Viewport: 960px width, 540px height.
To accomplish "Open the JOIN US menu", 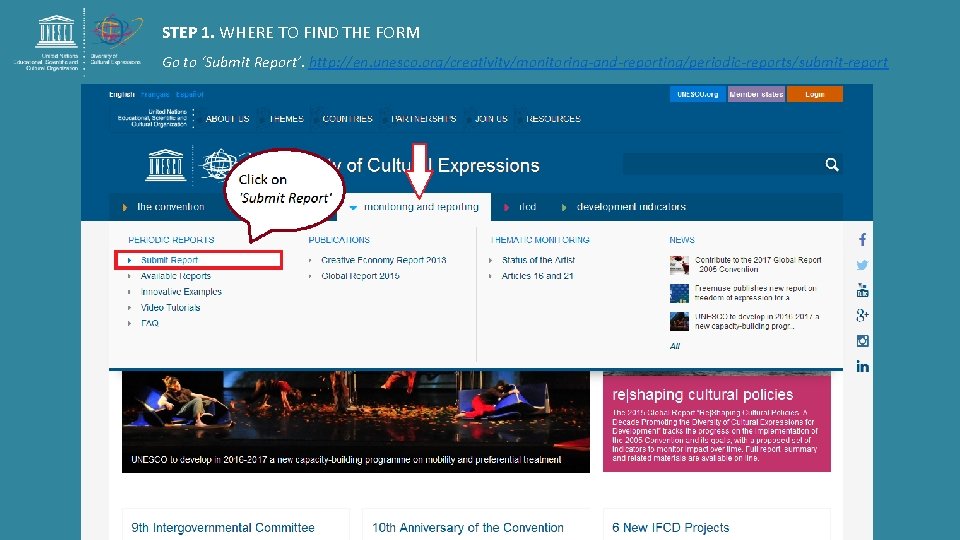I will click(491, 119).
